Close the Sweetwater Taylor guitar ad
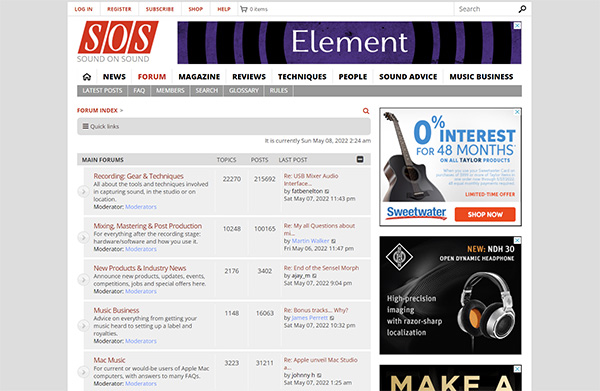Image resolution: width=600 pixels, height=391 pixels. (517, 112)
